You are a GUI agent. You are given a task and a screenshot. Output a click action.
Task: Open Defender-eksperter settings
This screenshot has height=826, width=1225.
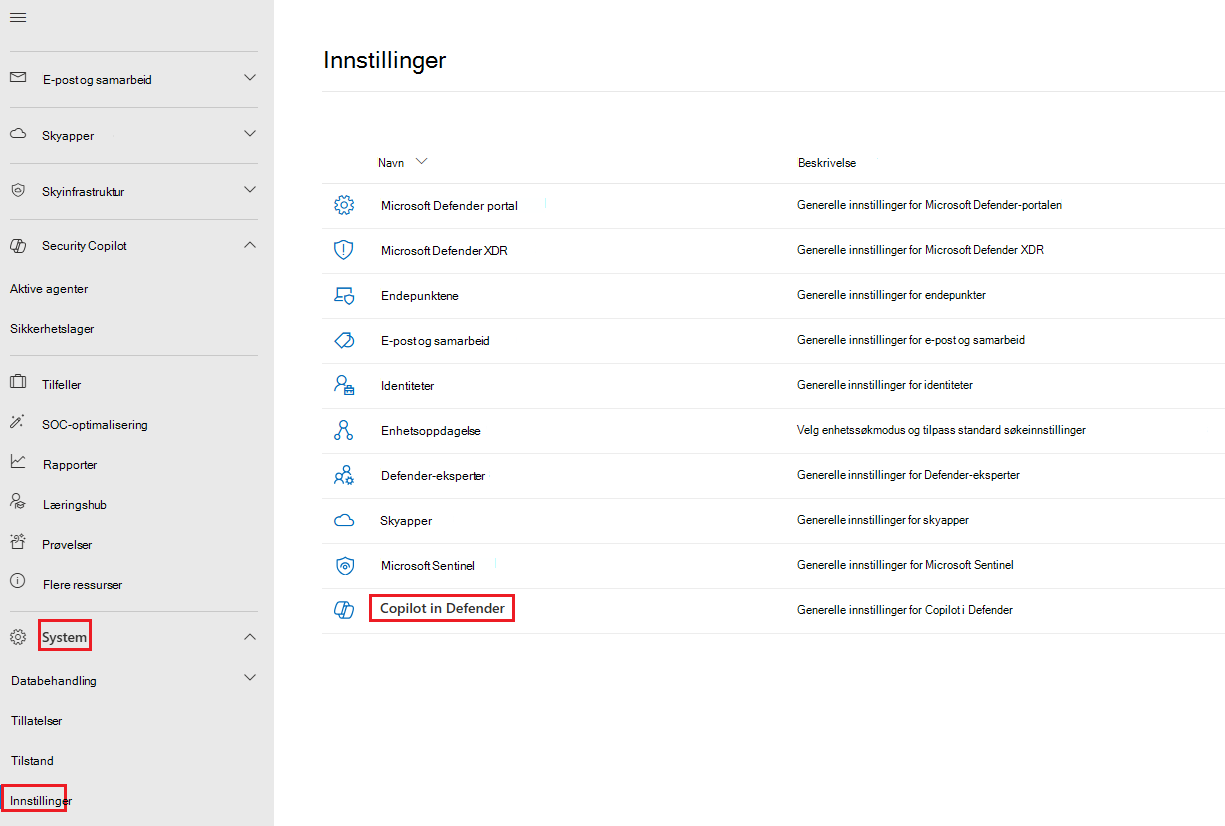point(433,476)
